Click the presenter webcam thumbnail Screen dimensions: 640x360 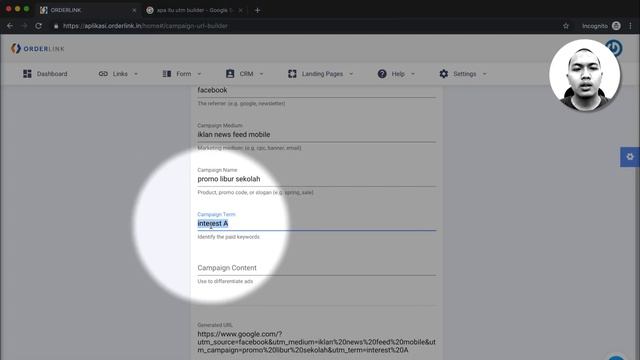point(584,75)
